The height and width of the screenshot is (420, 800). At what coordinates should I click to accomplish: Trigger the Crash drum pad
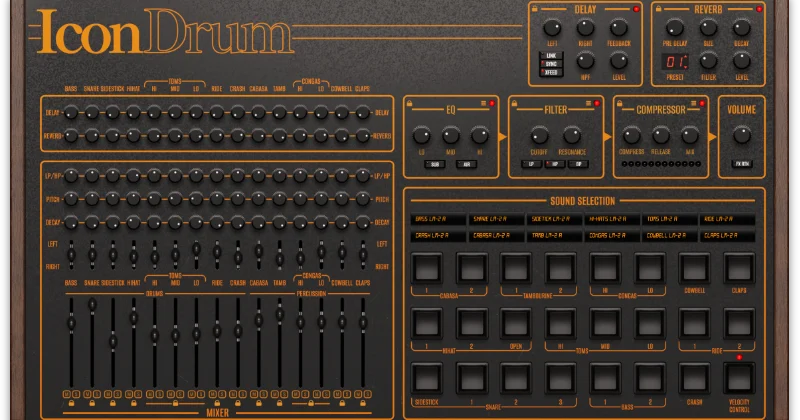[x=694, y=379]
